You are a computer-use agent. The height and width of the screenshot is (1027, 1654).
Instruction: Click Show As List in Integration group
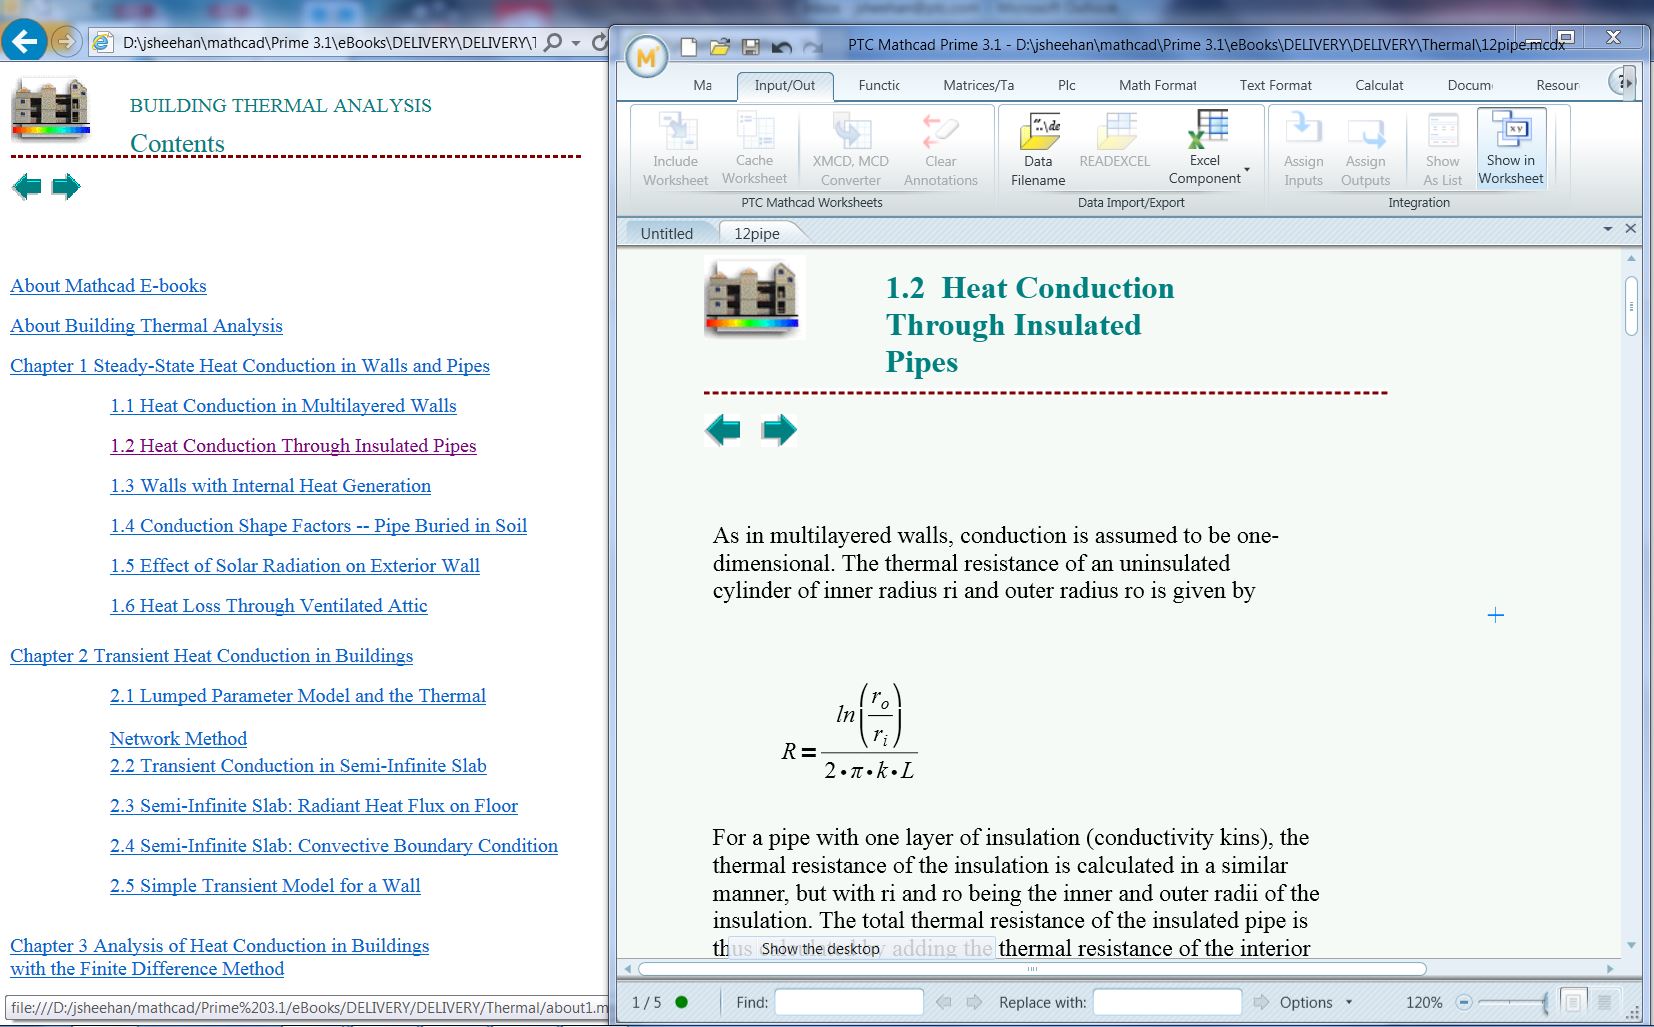click(1442, 149)
